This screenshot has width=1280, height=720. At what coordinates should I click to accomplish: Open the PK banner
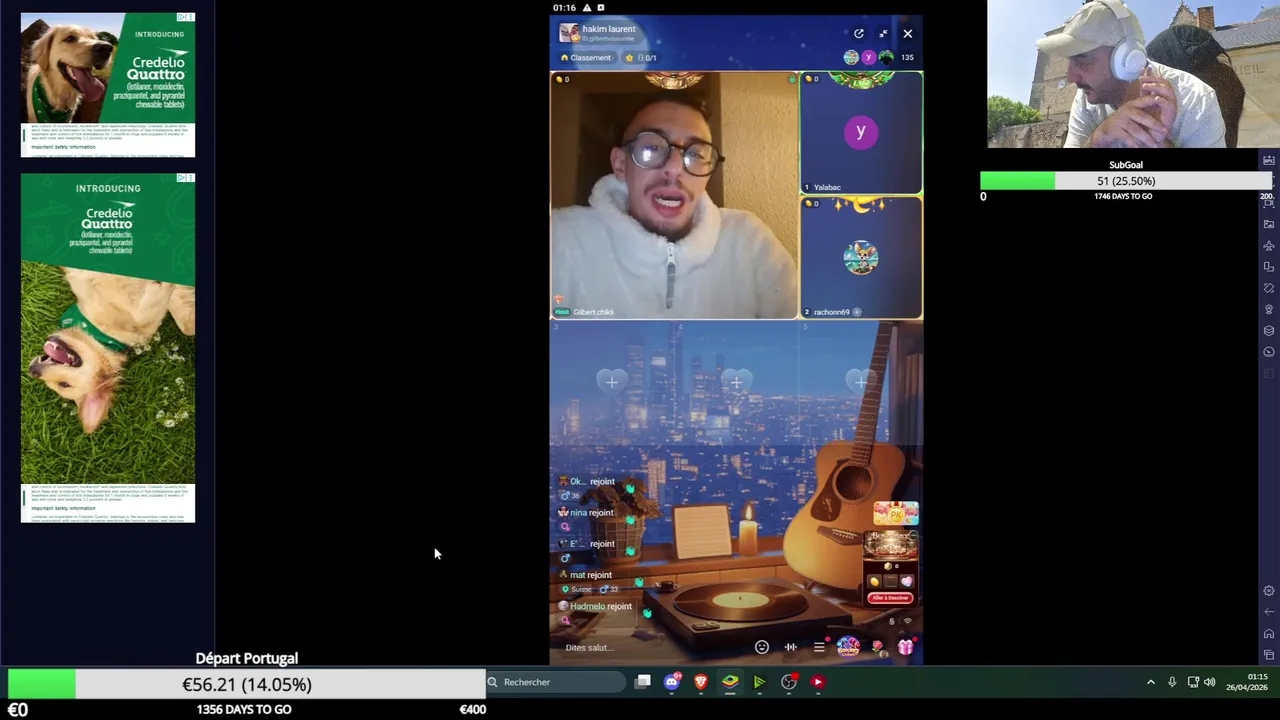[895, 514]
